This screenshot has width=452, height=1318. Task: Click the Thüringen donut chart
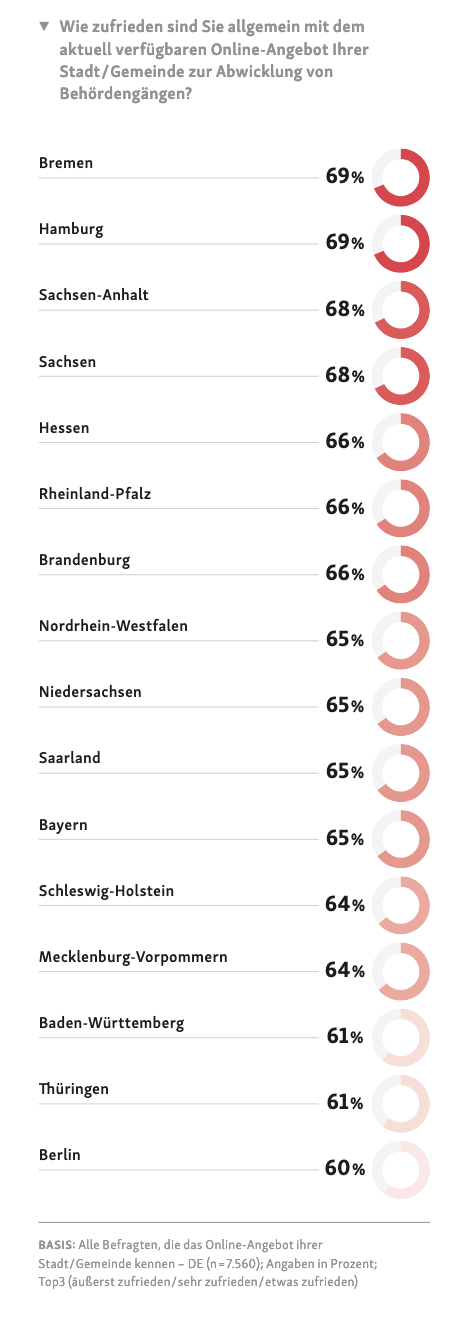coord(401,1102)
